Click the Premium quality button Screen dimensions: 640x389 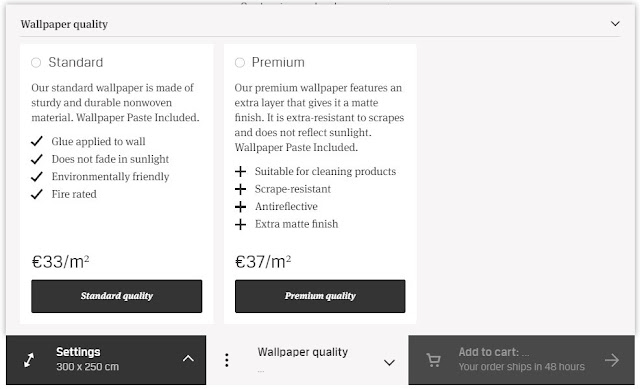coord(320,296)
